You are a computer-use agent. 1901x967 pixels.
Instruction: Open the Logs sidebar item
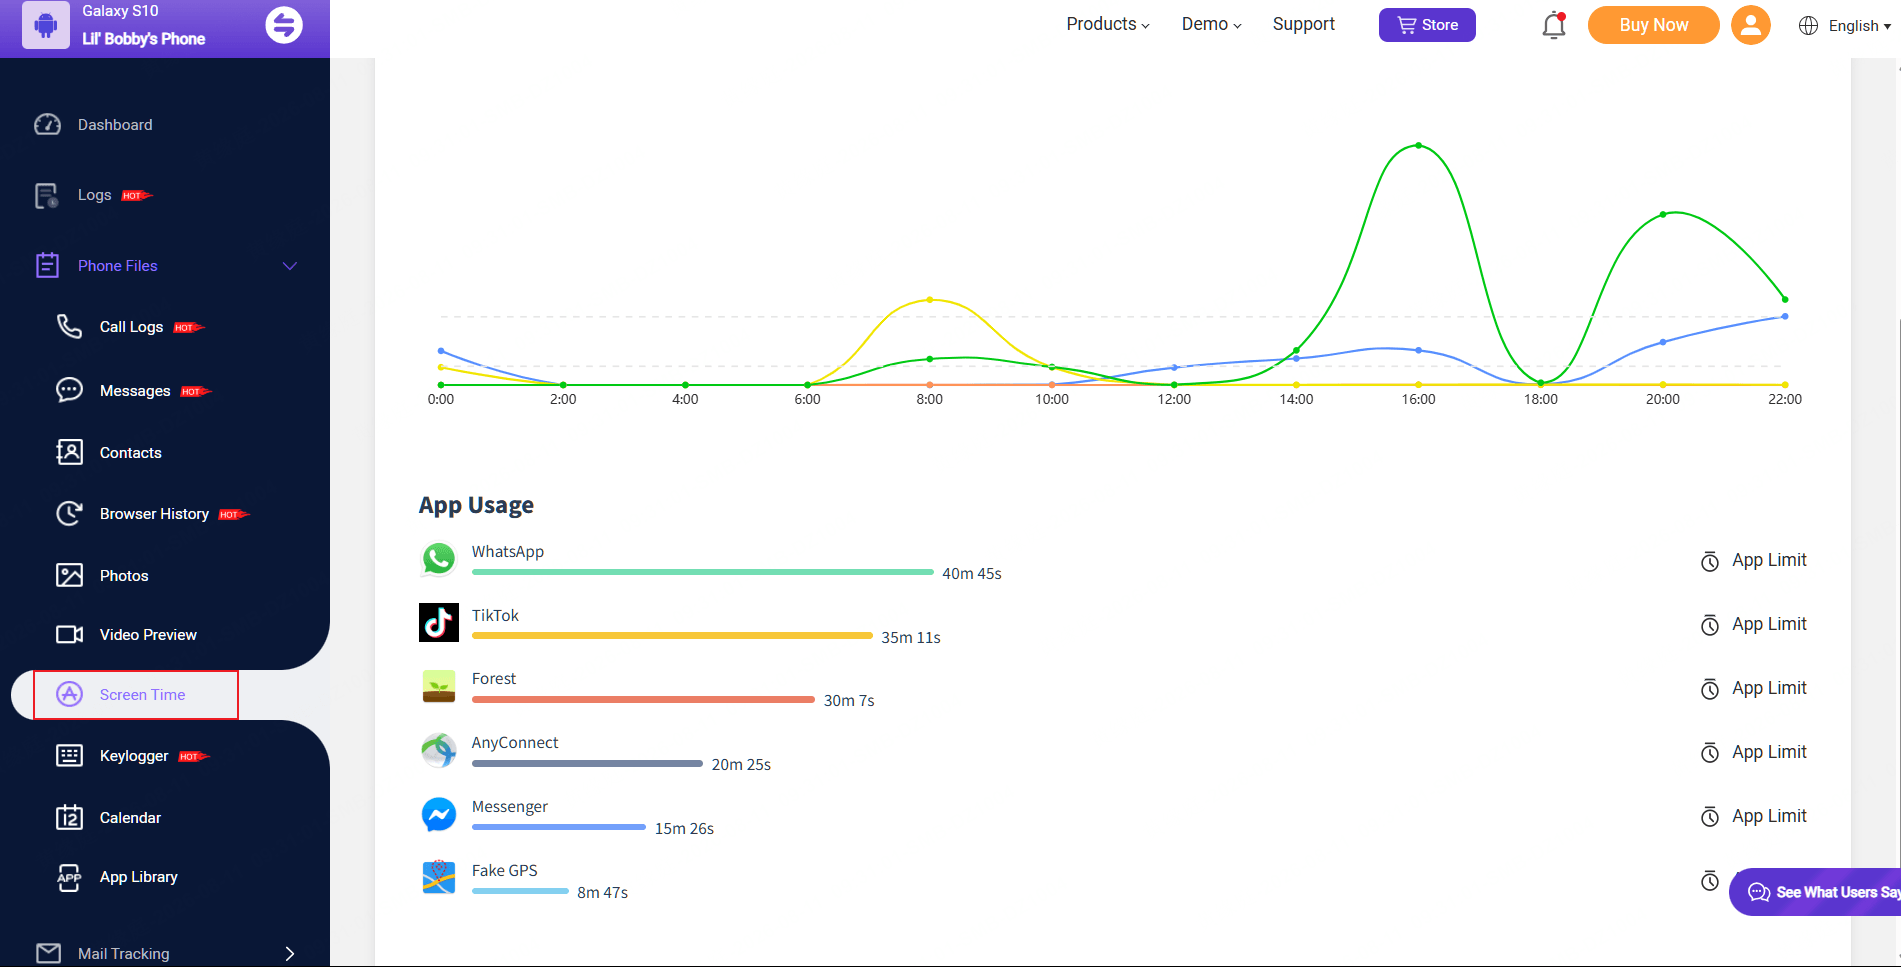pos(94,195)
